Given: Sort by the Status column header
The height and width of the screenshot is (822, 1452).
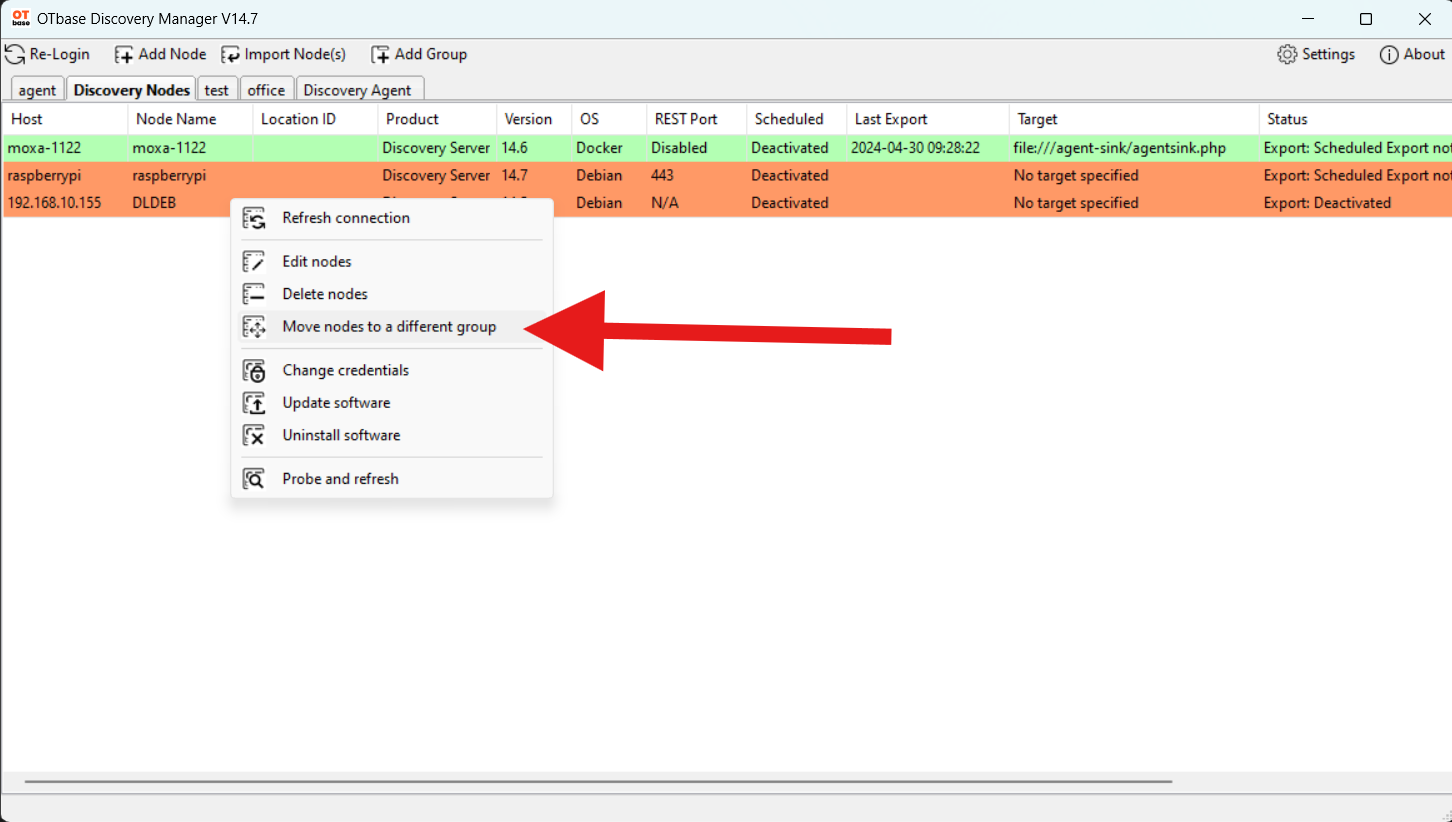Looking at the screenshot, I should (1355, 119).
